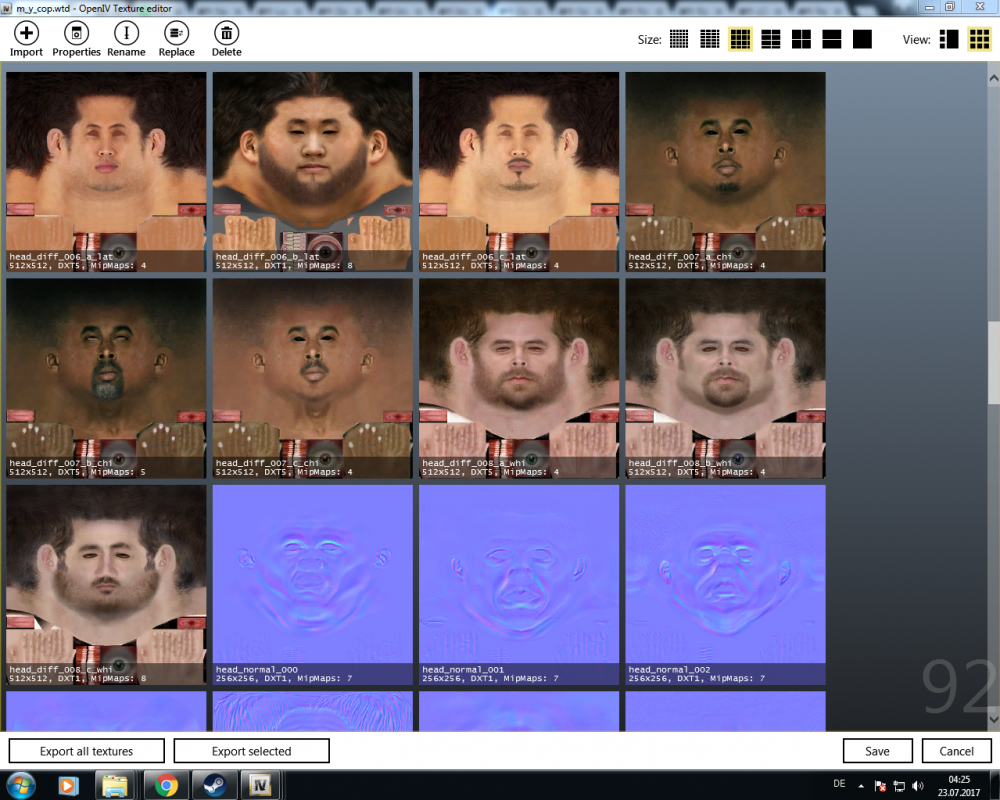Open Google Chrome from the taskbar
The width and height of the screenshot is (1000, 800).
pyautogui.click(x=166, y=784)
